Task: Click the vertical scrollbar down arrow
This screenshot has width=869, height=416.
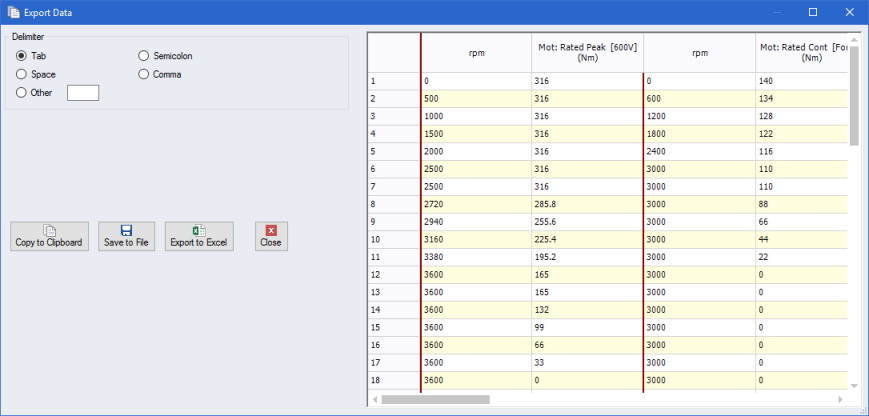Action: [x=853, y=385]
